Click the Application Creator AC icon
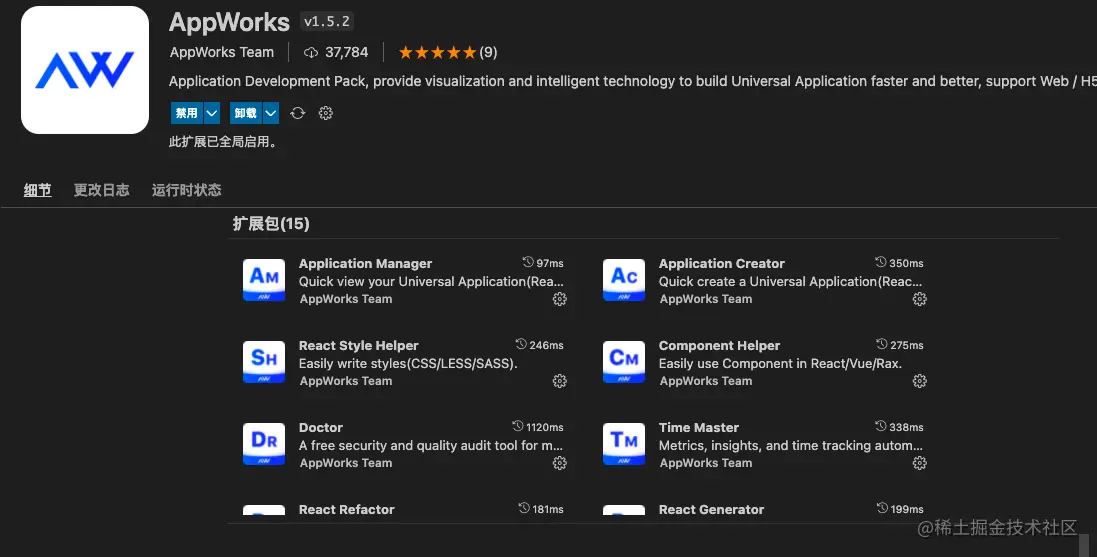The height and width of the screenshot is (557, 1097). [624, 280]
